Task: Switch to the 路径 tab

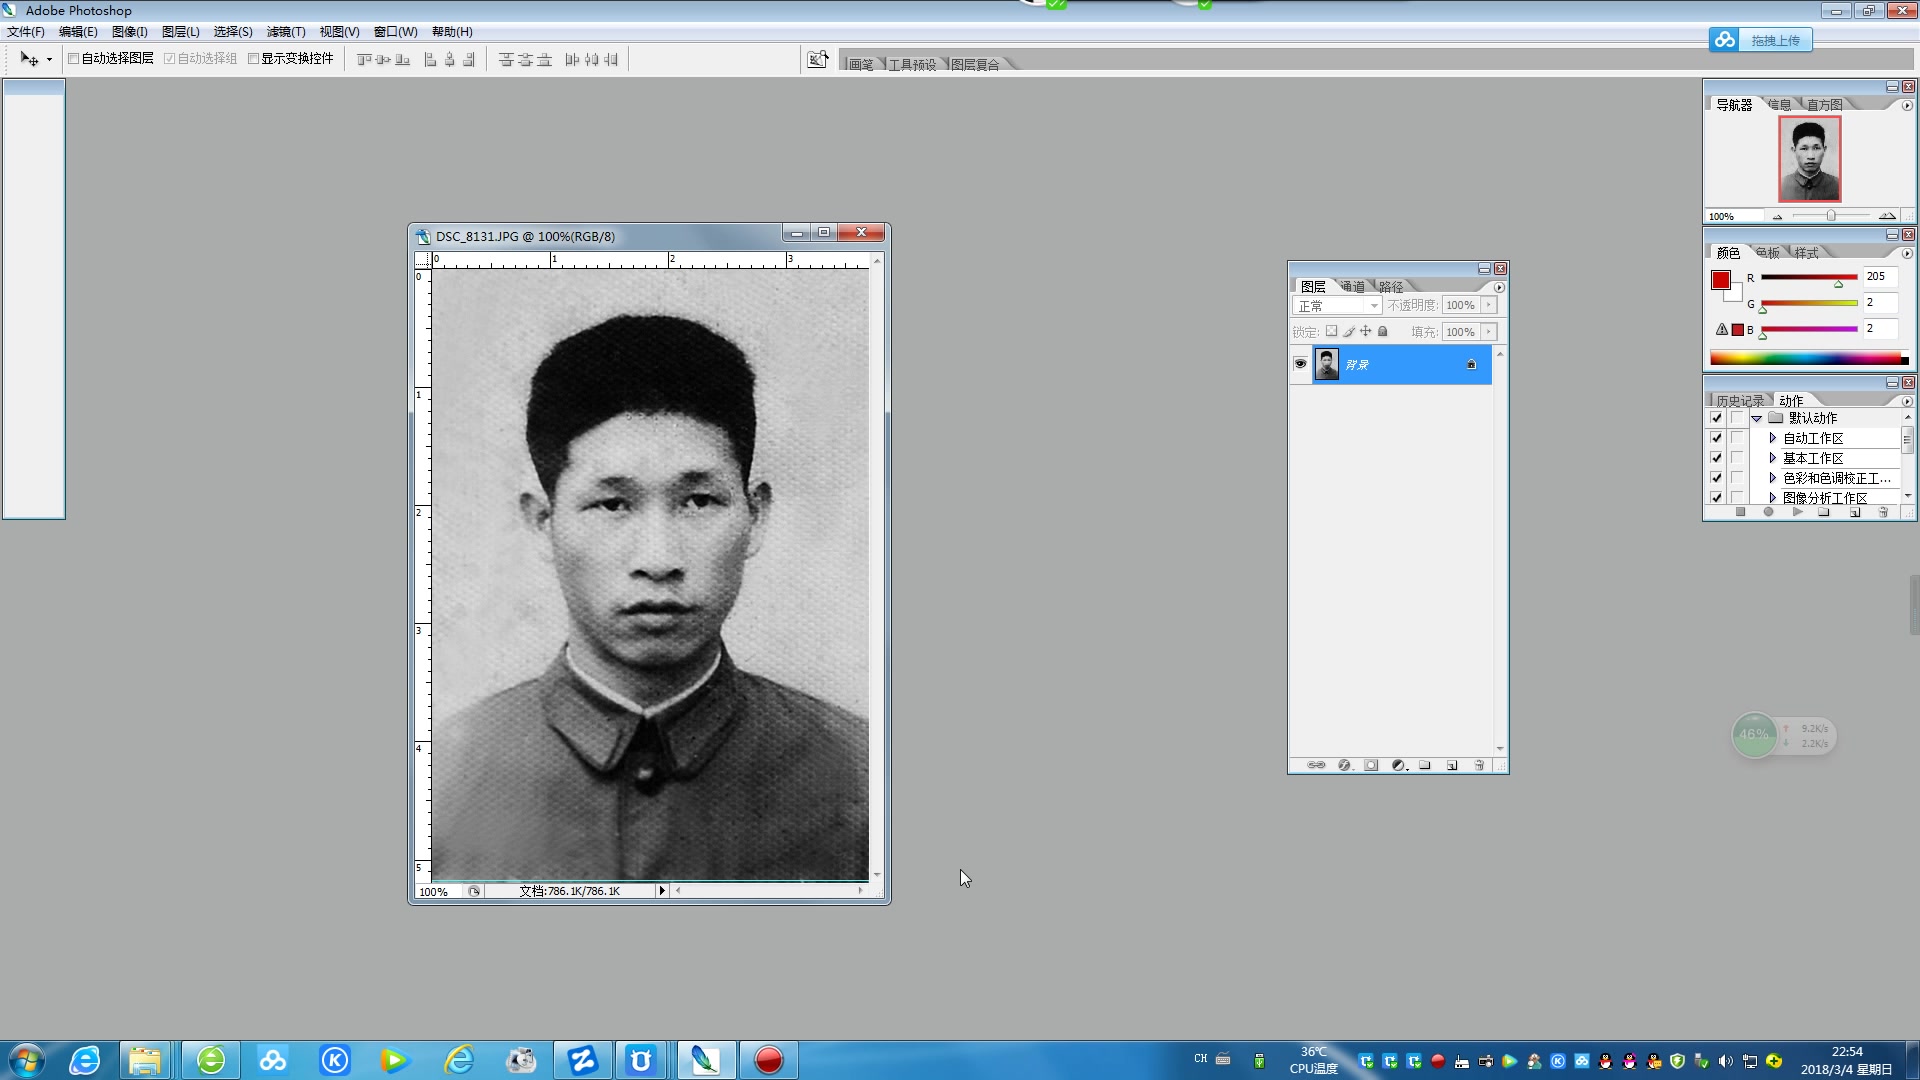Action: (x=1391, y=287)
